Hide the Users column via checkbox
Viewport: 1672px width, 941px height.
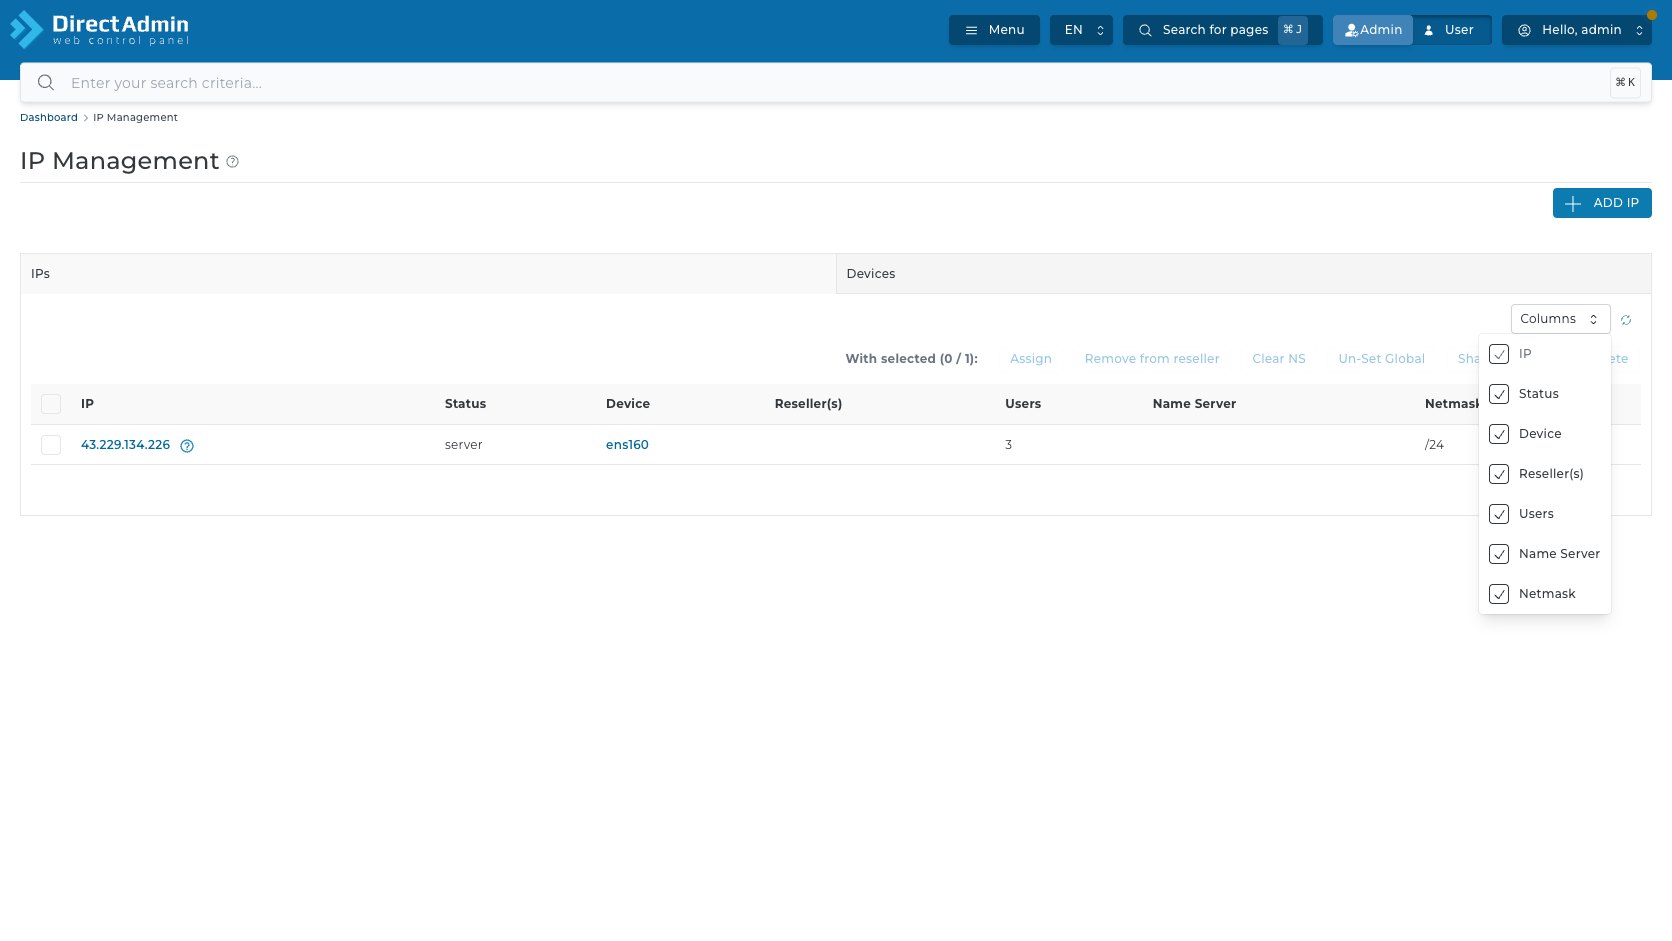tap(1499, 514)
